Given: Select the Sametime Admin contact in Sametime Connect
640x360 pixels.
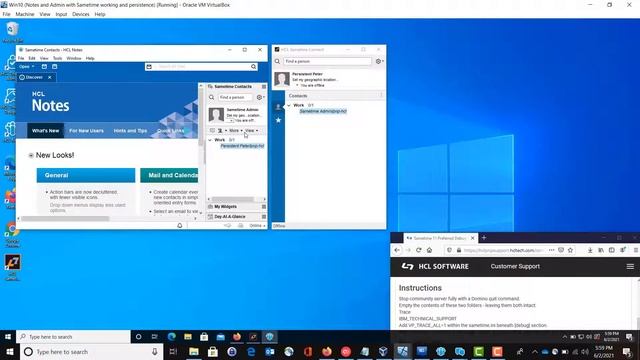Looking at the screenshot, I should click(x=323, y=111).
